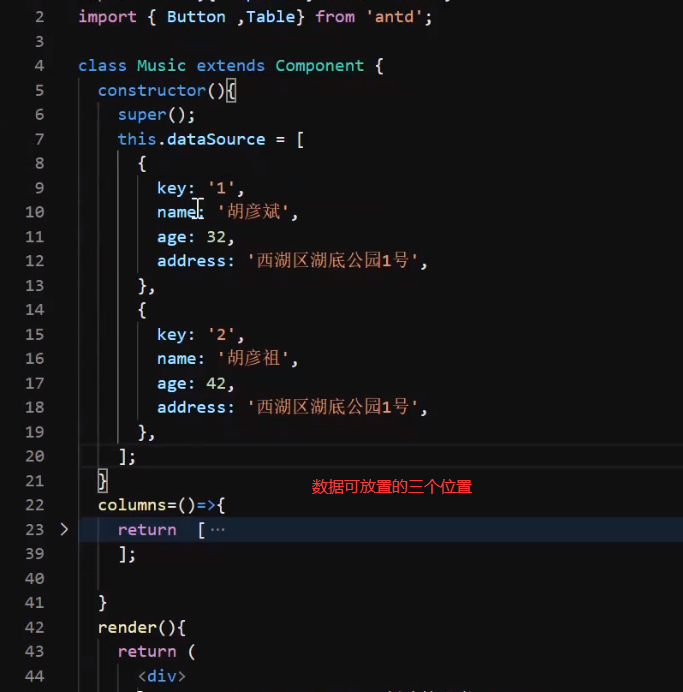Click the closing brace on line 41
This screenshot has width=683, height=692.
[102, 602]
